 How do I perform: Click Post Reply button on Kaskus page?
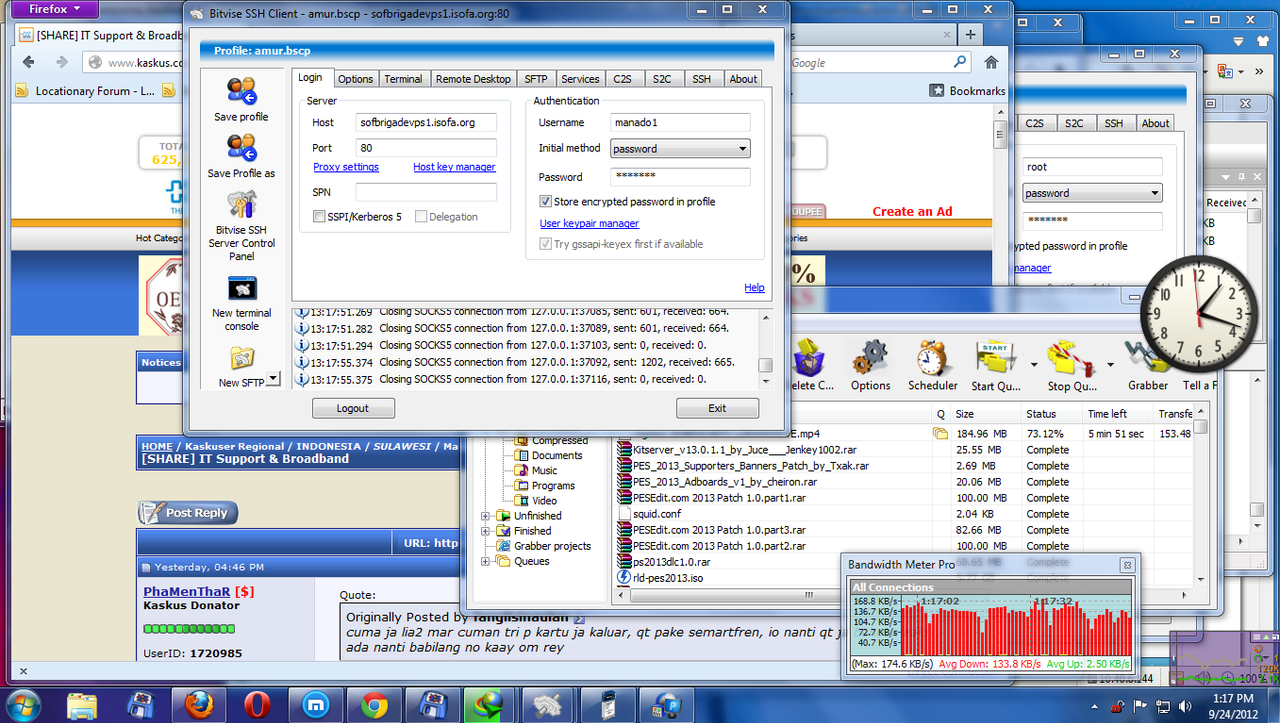pos(189,513)
